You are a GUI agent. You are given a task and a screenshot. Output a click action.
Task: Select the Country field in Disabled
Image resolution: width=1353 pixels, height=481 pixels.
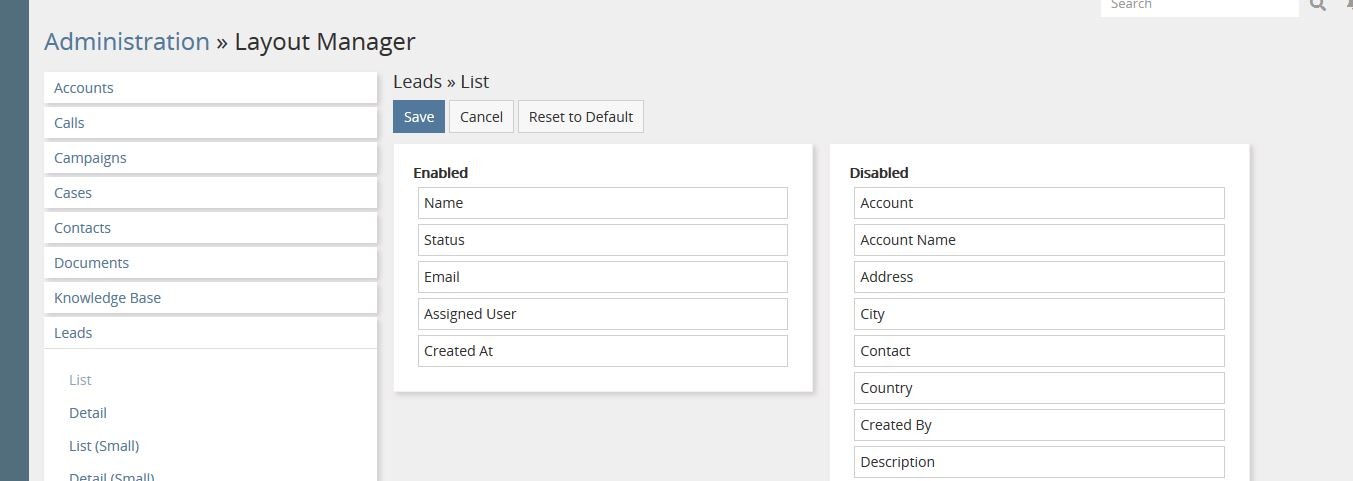click(1038, 388)
